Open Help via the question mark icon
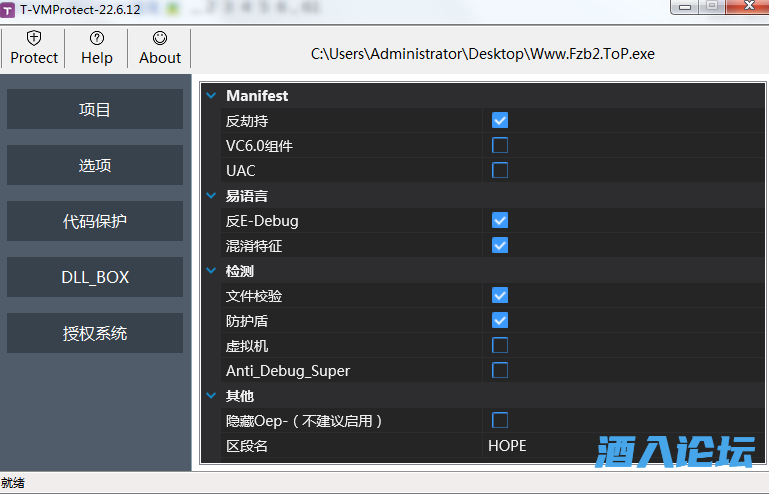The width and height of the screenshot is (769, 494). click(97, 38)
